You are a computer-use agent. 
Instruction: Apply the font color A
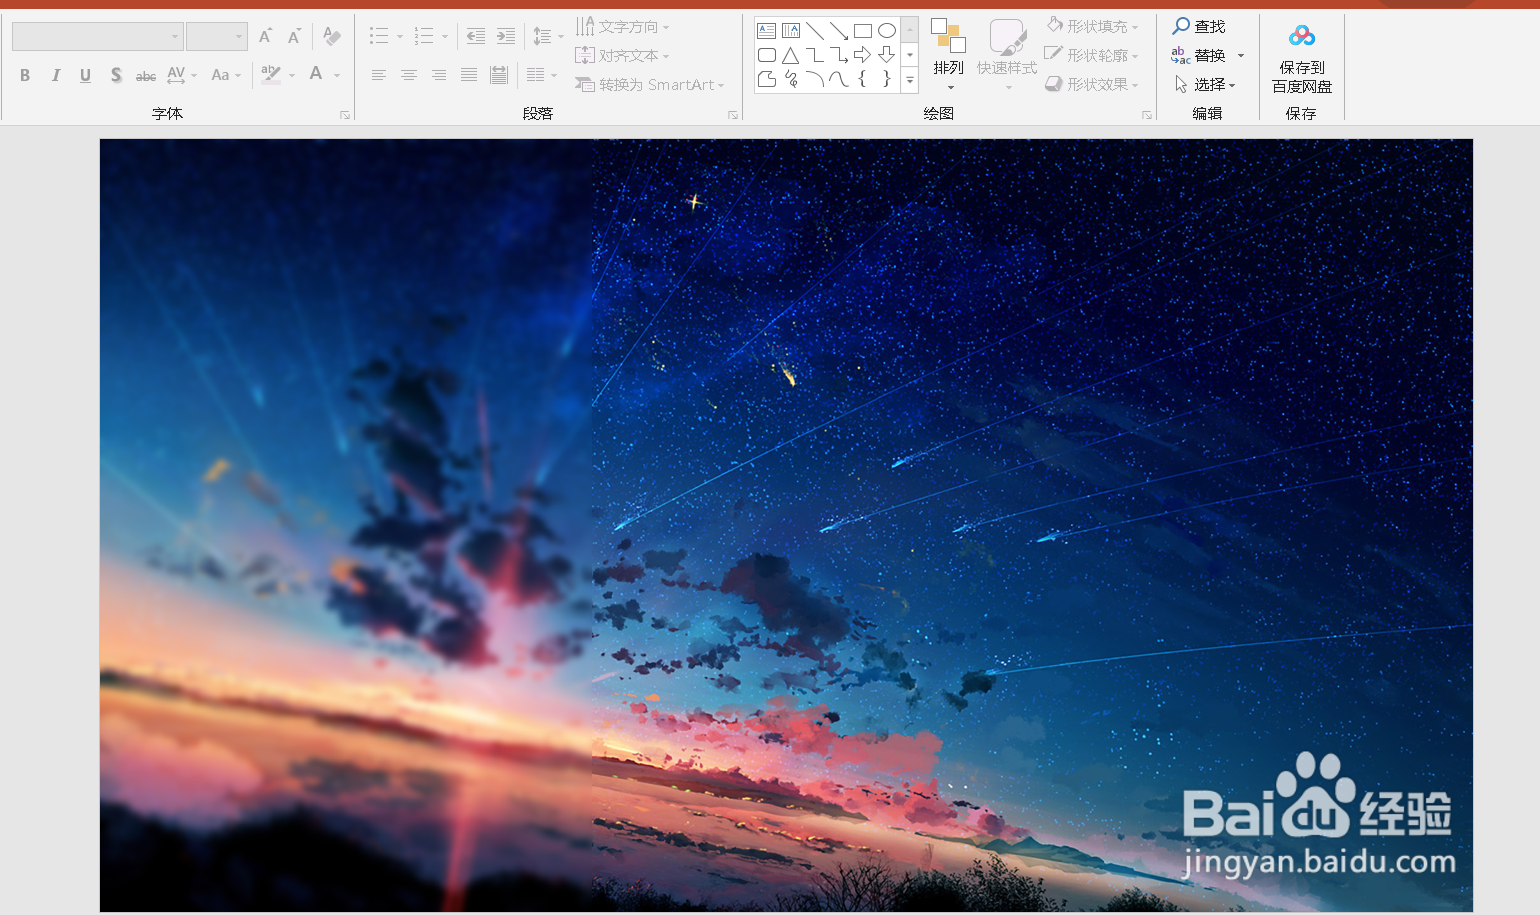pos(316,75)
